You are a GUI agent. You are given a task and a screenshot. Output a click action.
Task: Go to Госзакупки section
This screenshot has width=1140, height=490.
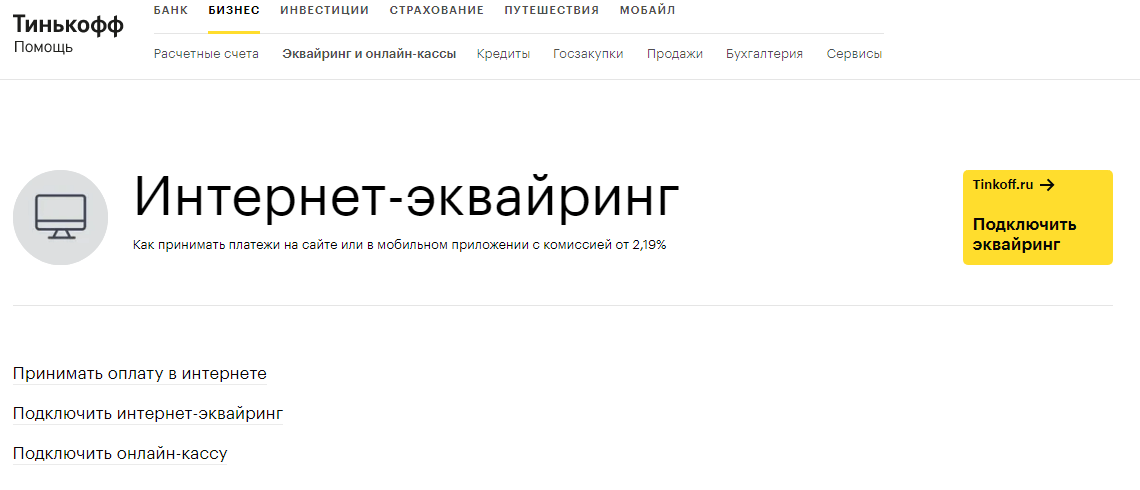point(588,54)
